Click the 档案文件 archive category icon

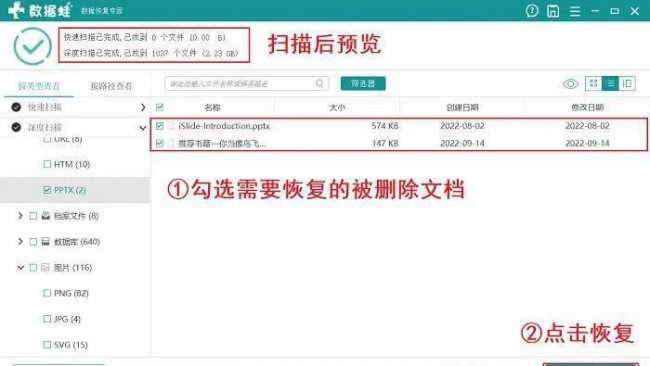(46, 216)
